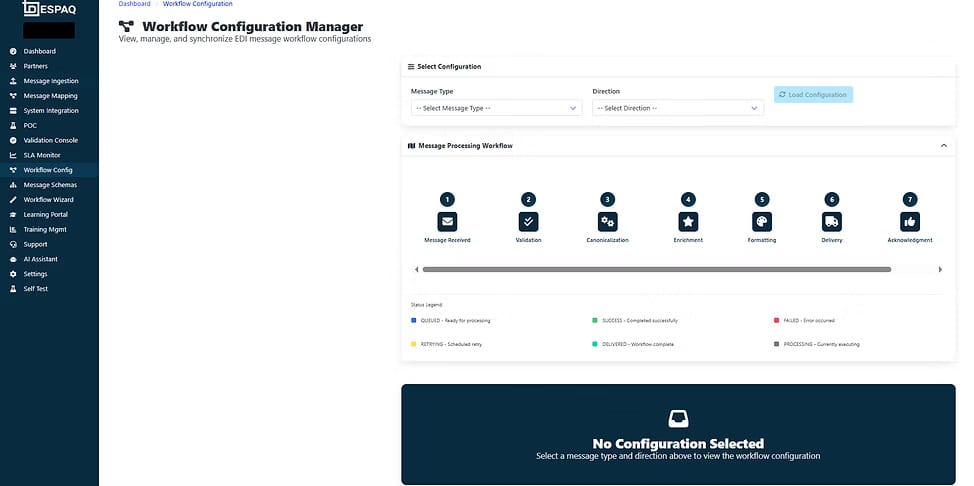Viewport: 974px width, 486px height.
Task: Click step number 7 circle
Action: coord(910,199)
